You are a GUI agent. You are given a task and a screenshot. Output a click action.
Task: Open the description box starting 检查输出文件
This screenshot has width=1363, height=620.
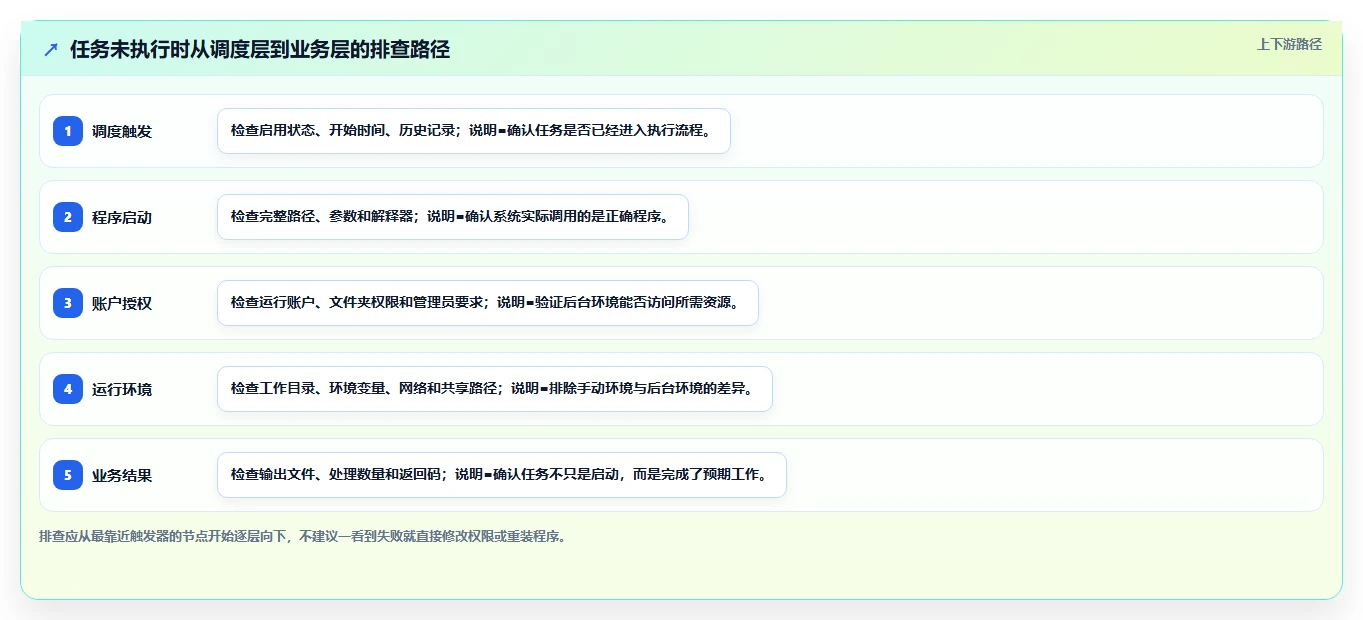[502, 475]
